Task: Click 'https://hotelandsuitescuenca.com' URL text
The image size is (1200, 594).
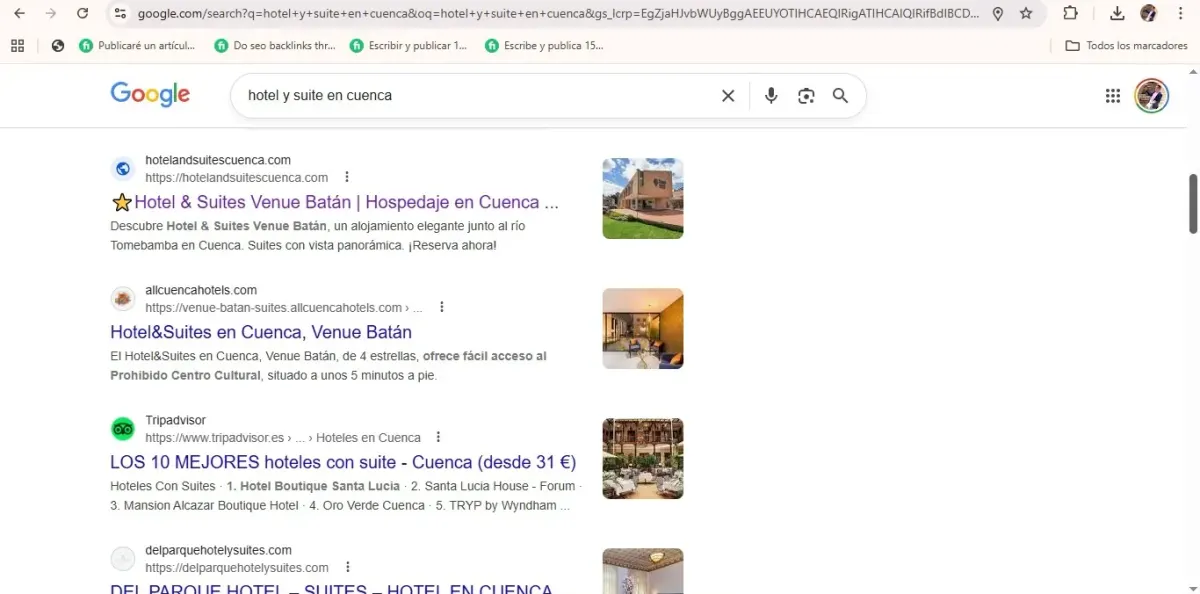Action: coord(237,178)
